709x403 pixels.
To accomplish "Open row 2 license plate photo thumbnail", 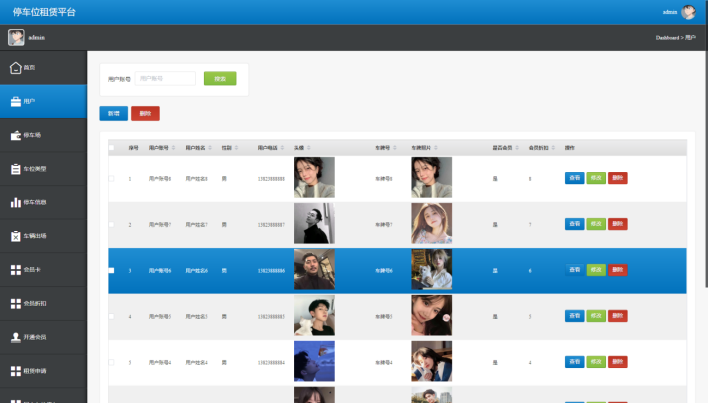I will click(431, 223).
